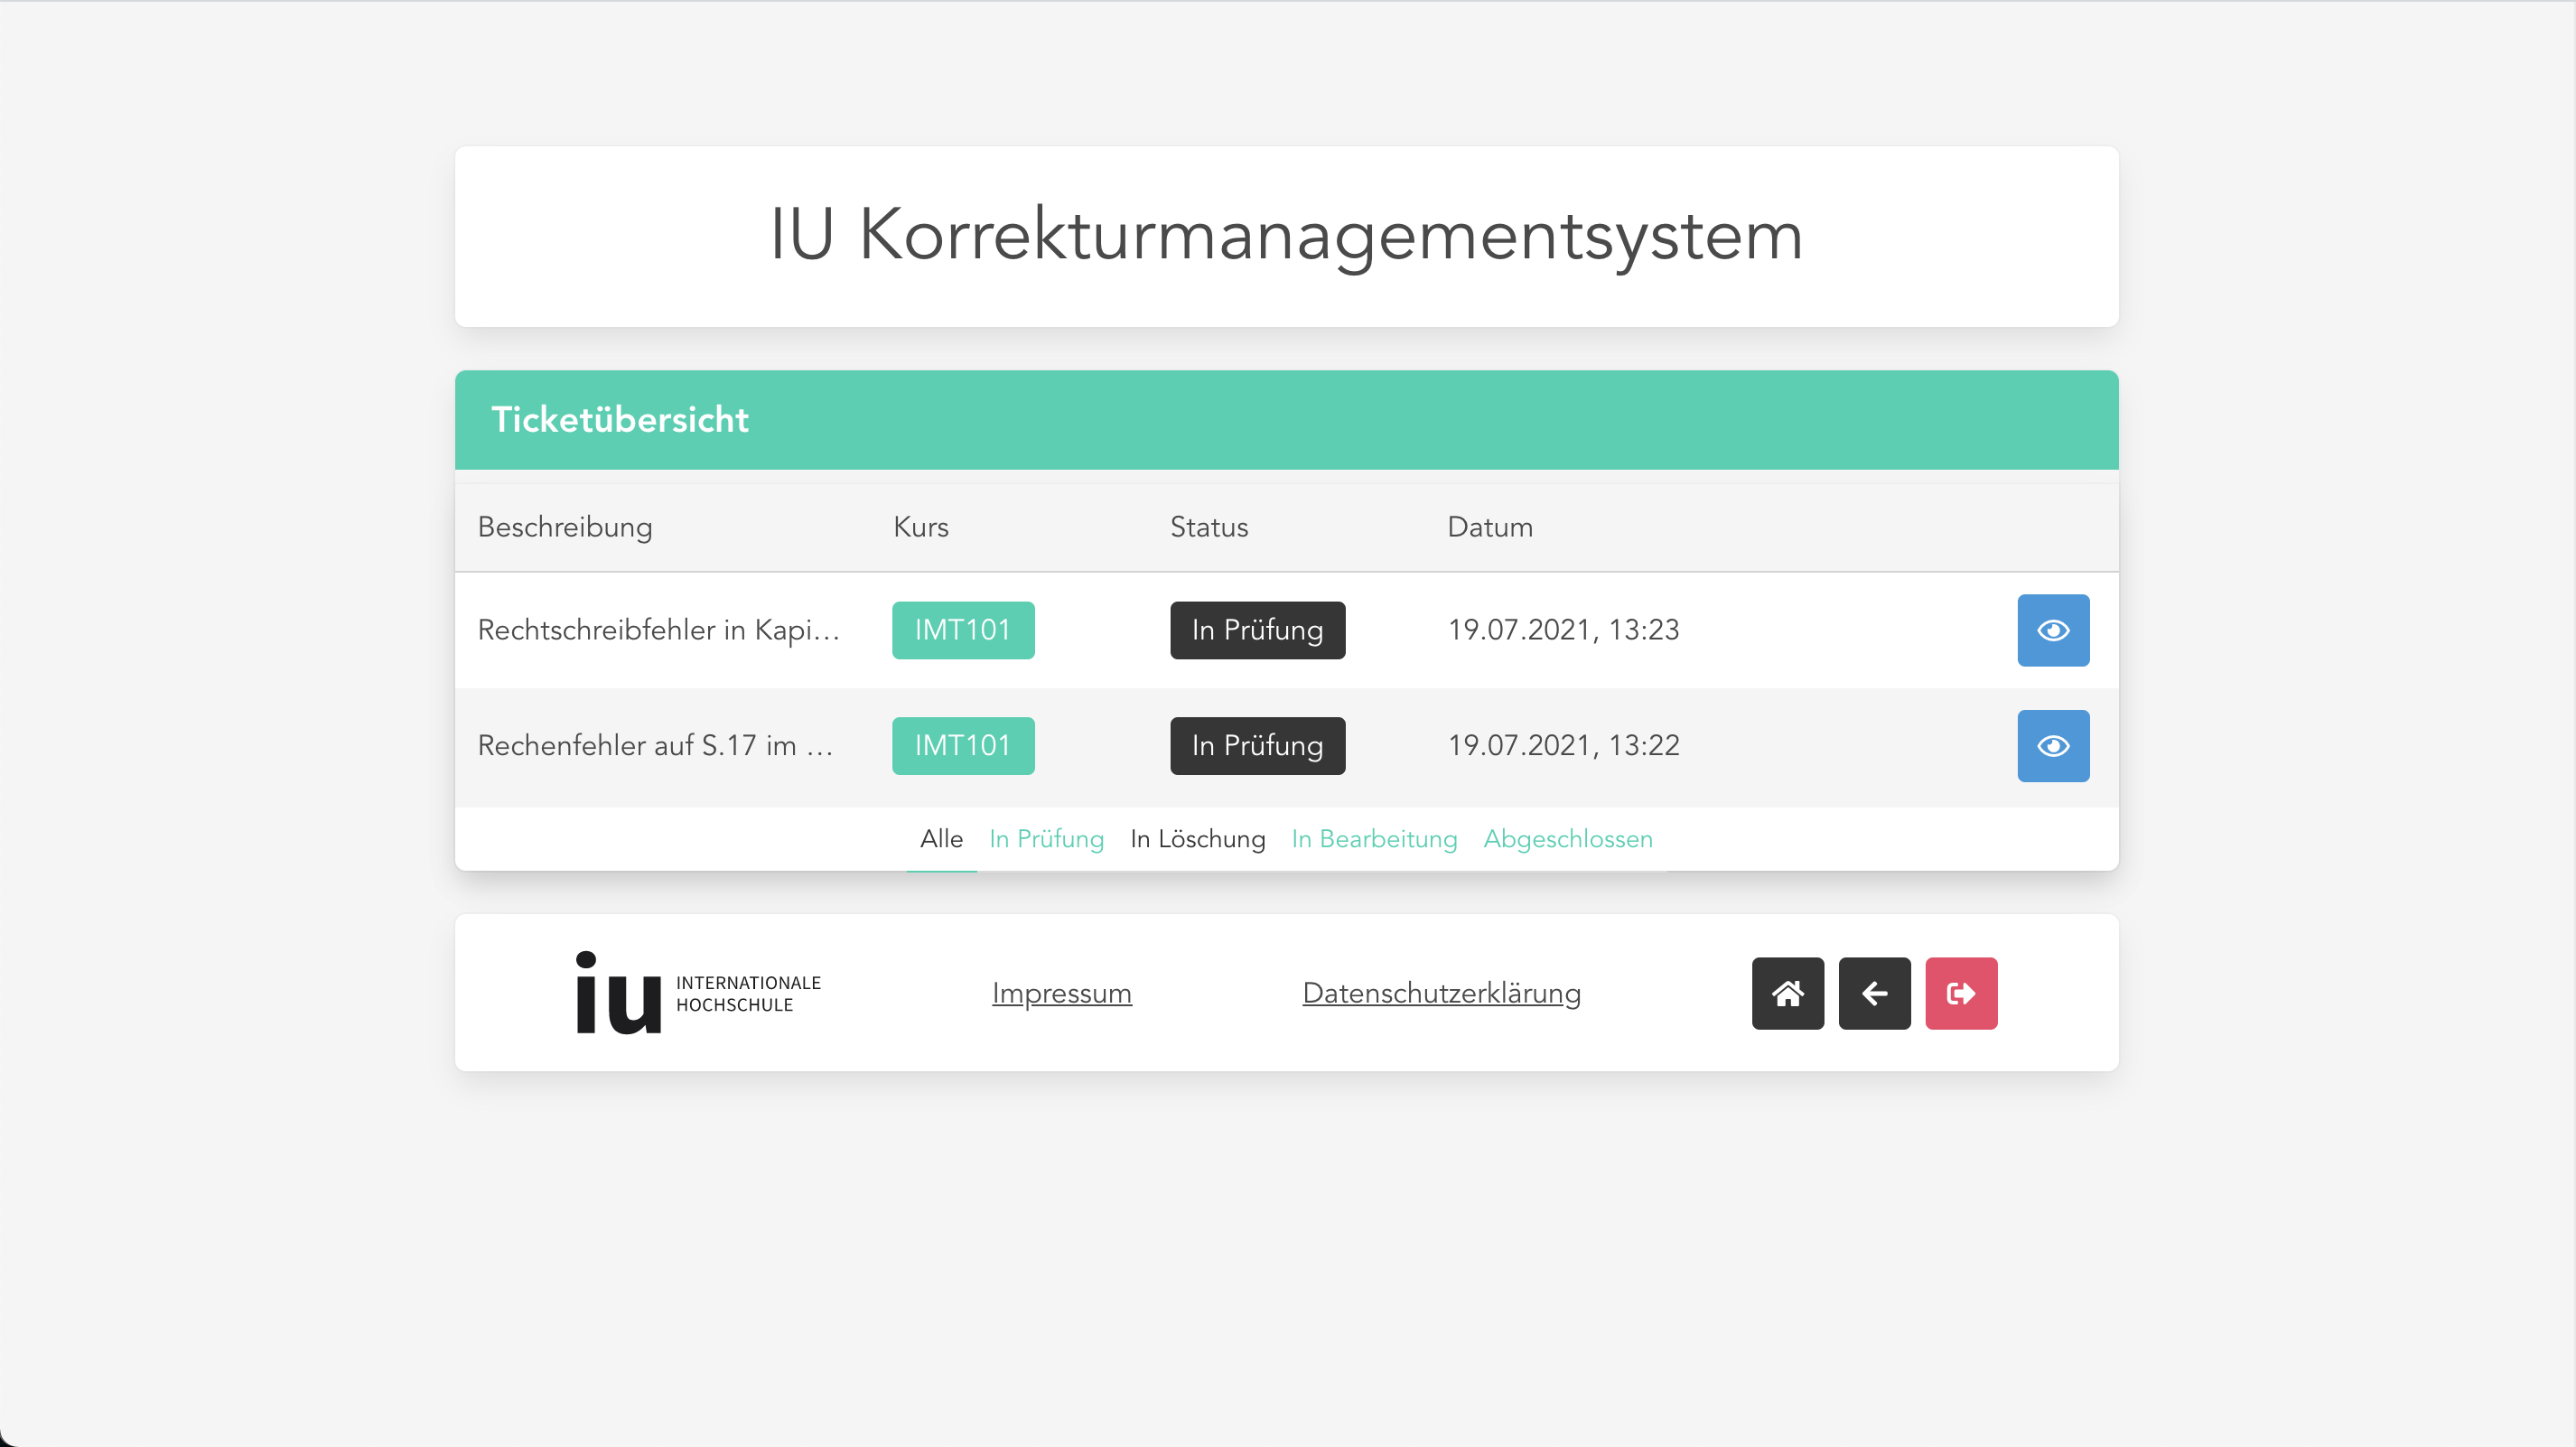Open the Impressum link

pyautogui.click(x=1061, y=993)
